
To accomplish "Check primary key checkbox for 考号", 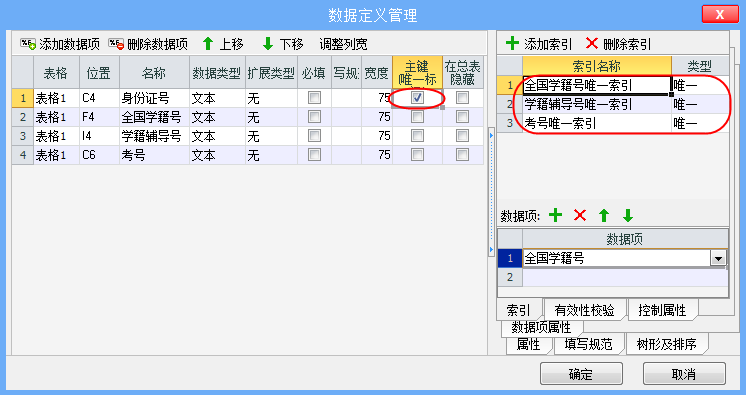I will point(417,155).
